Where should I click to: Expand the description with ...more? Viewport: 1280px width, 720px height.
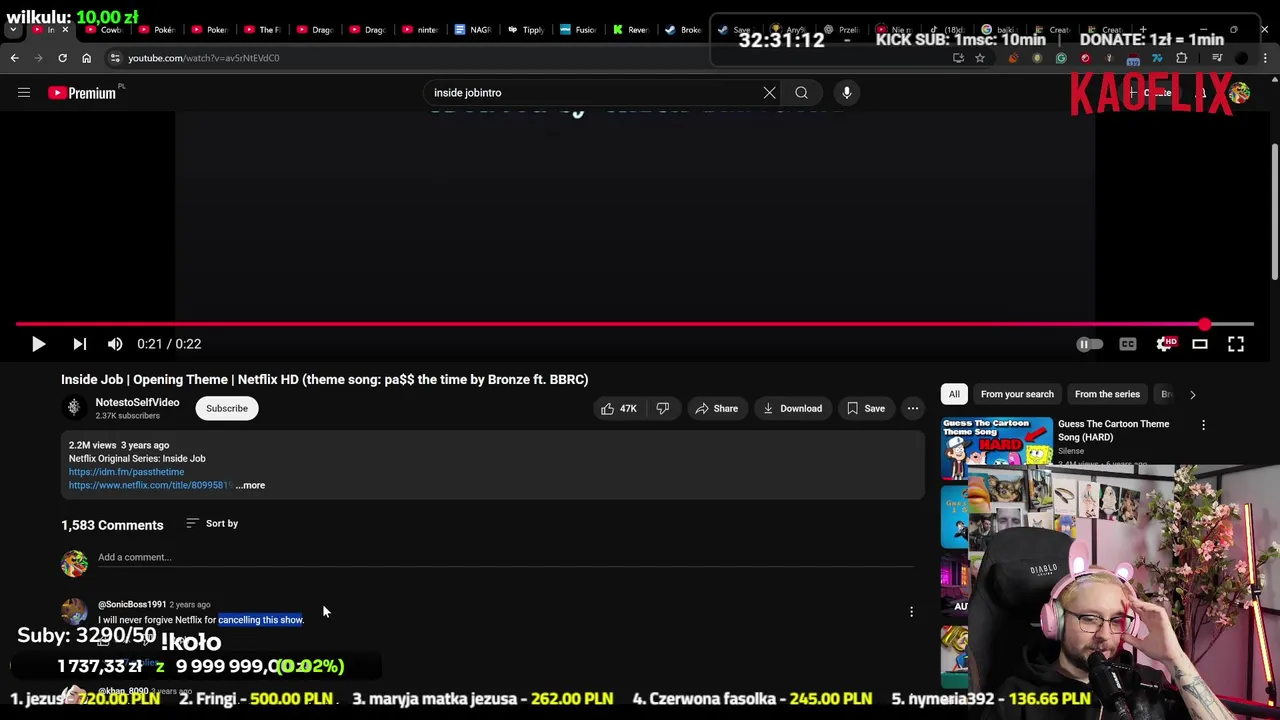pyautogui.click(x=251, y=485)
